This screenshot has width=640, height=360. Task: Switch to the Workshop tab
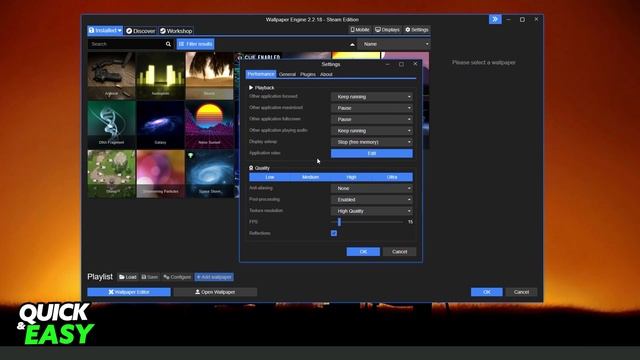pyautogui.click(x=176, y=31)
